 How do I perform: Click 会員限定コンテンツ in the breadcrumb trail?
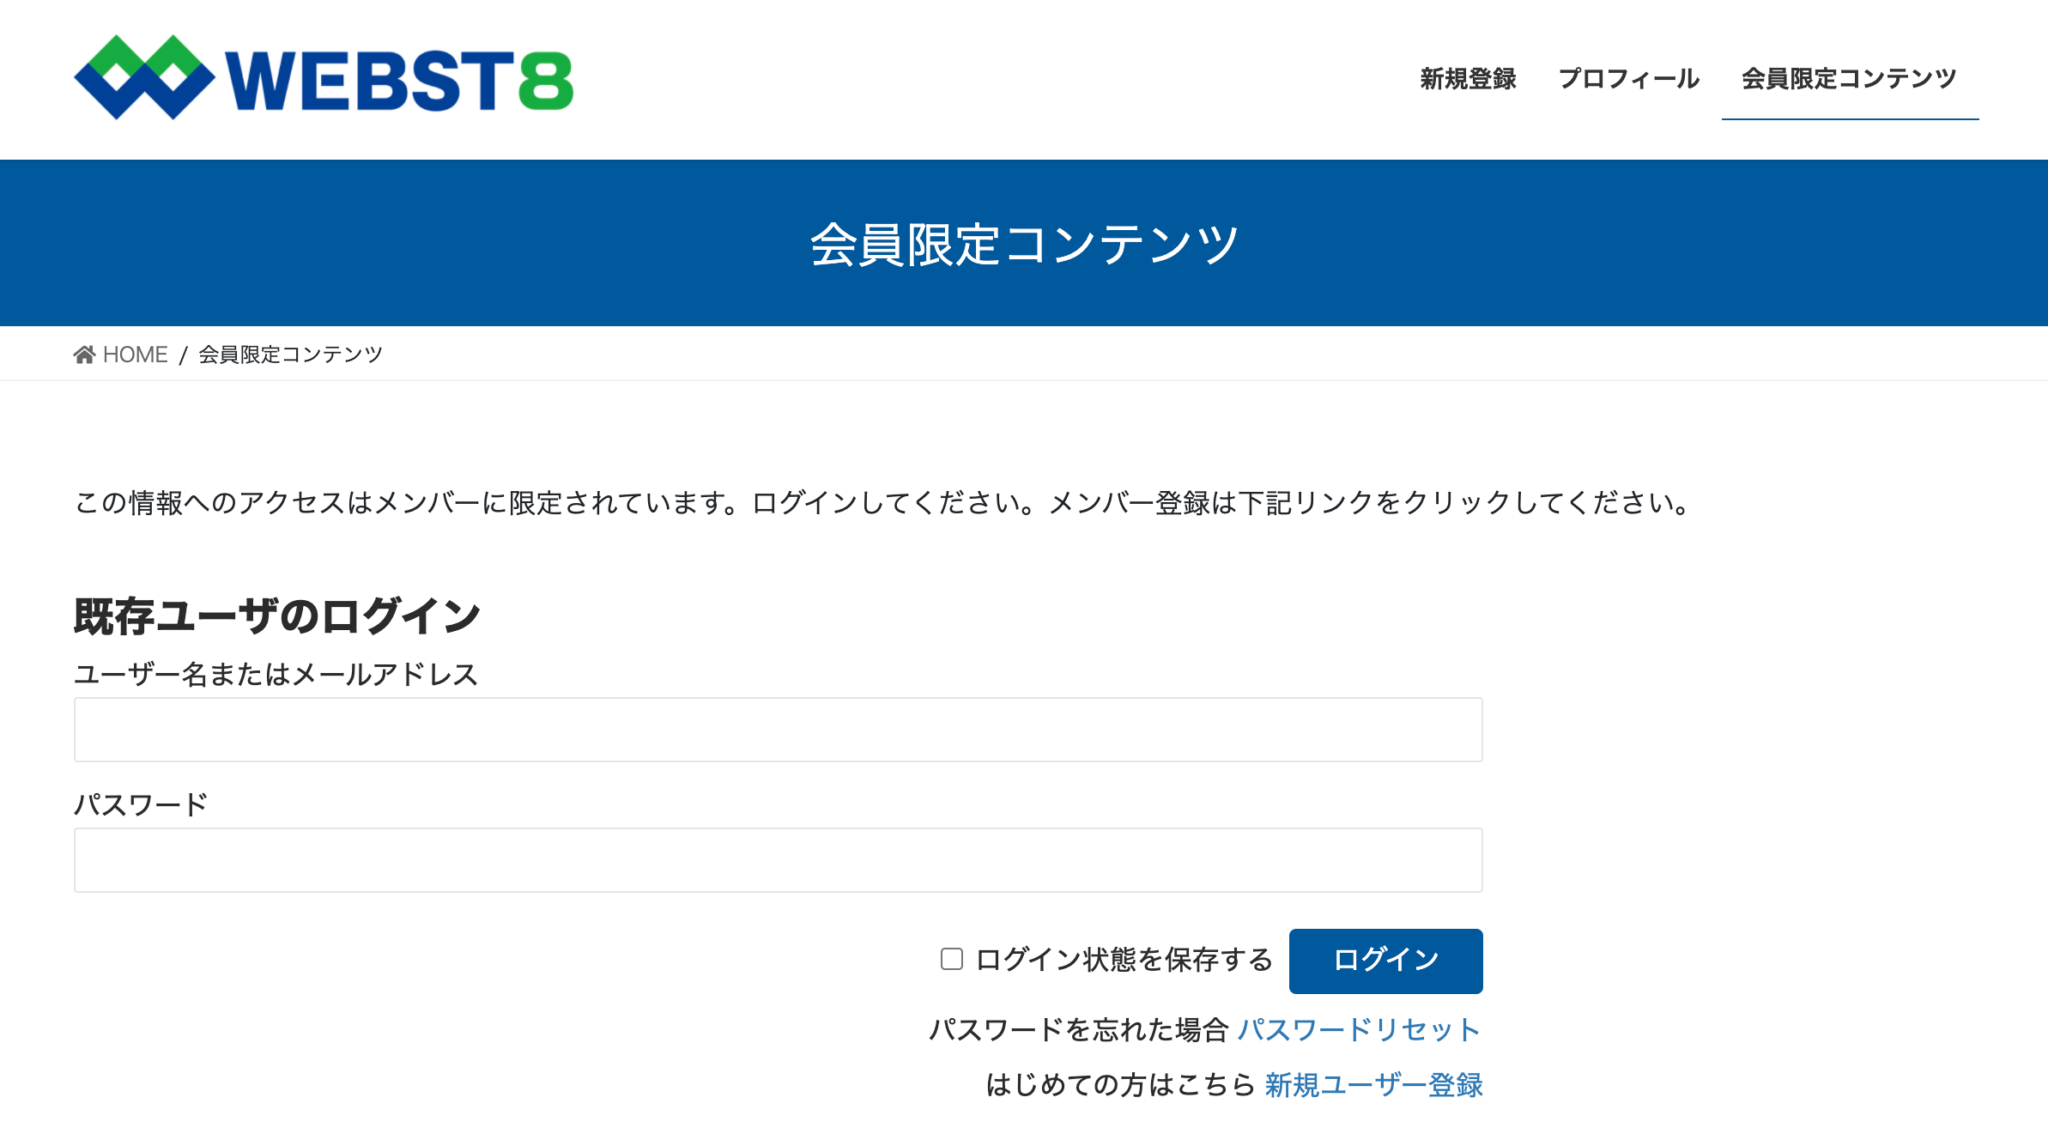[291, 353]
